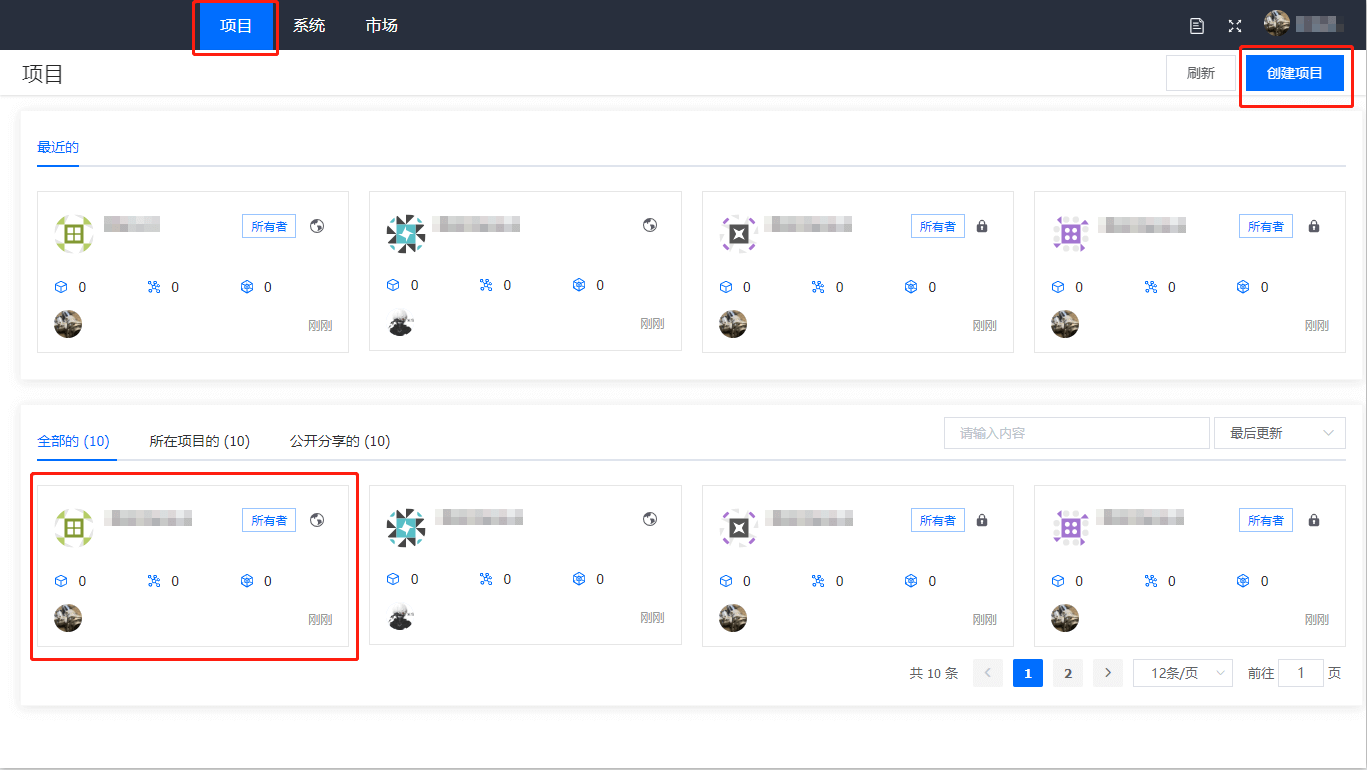This screenshot has width=1367, height=770.
Task: Click the next page arrow
Action: (x=1108, y=673)
